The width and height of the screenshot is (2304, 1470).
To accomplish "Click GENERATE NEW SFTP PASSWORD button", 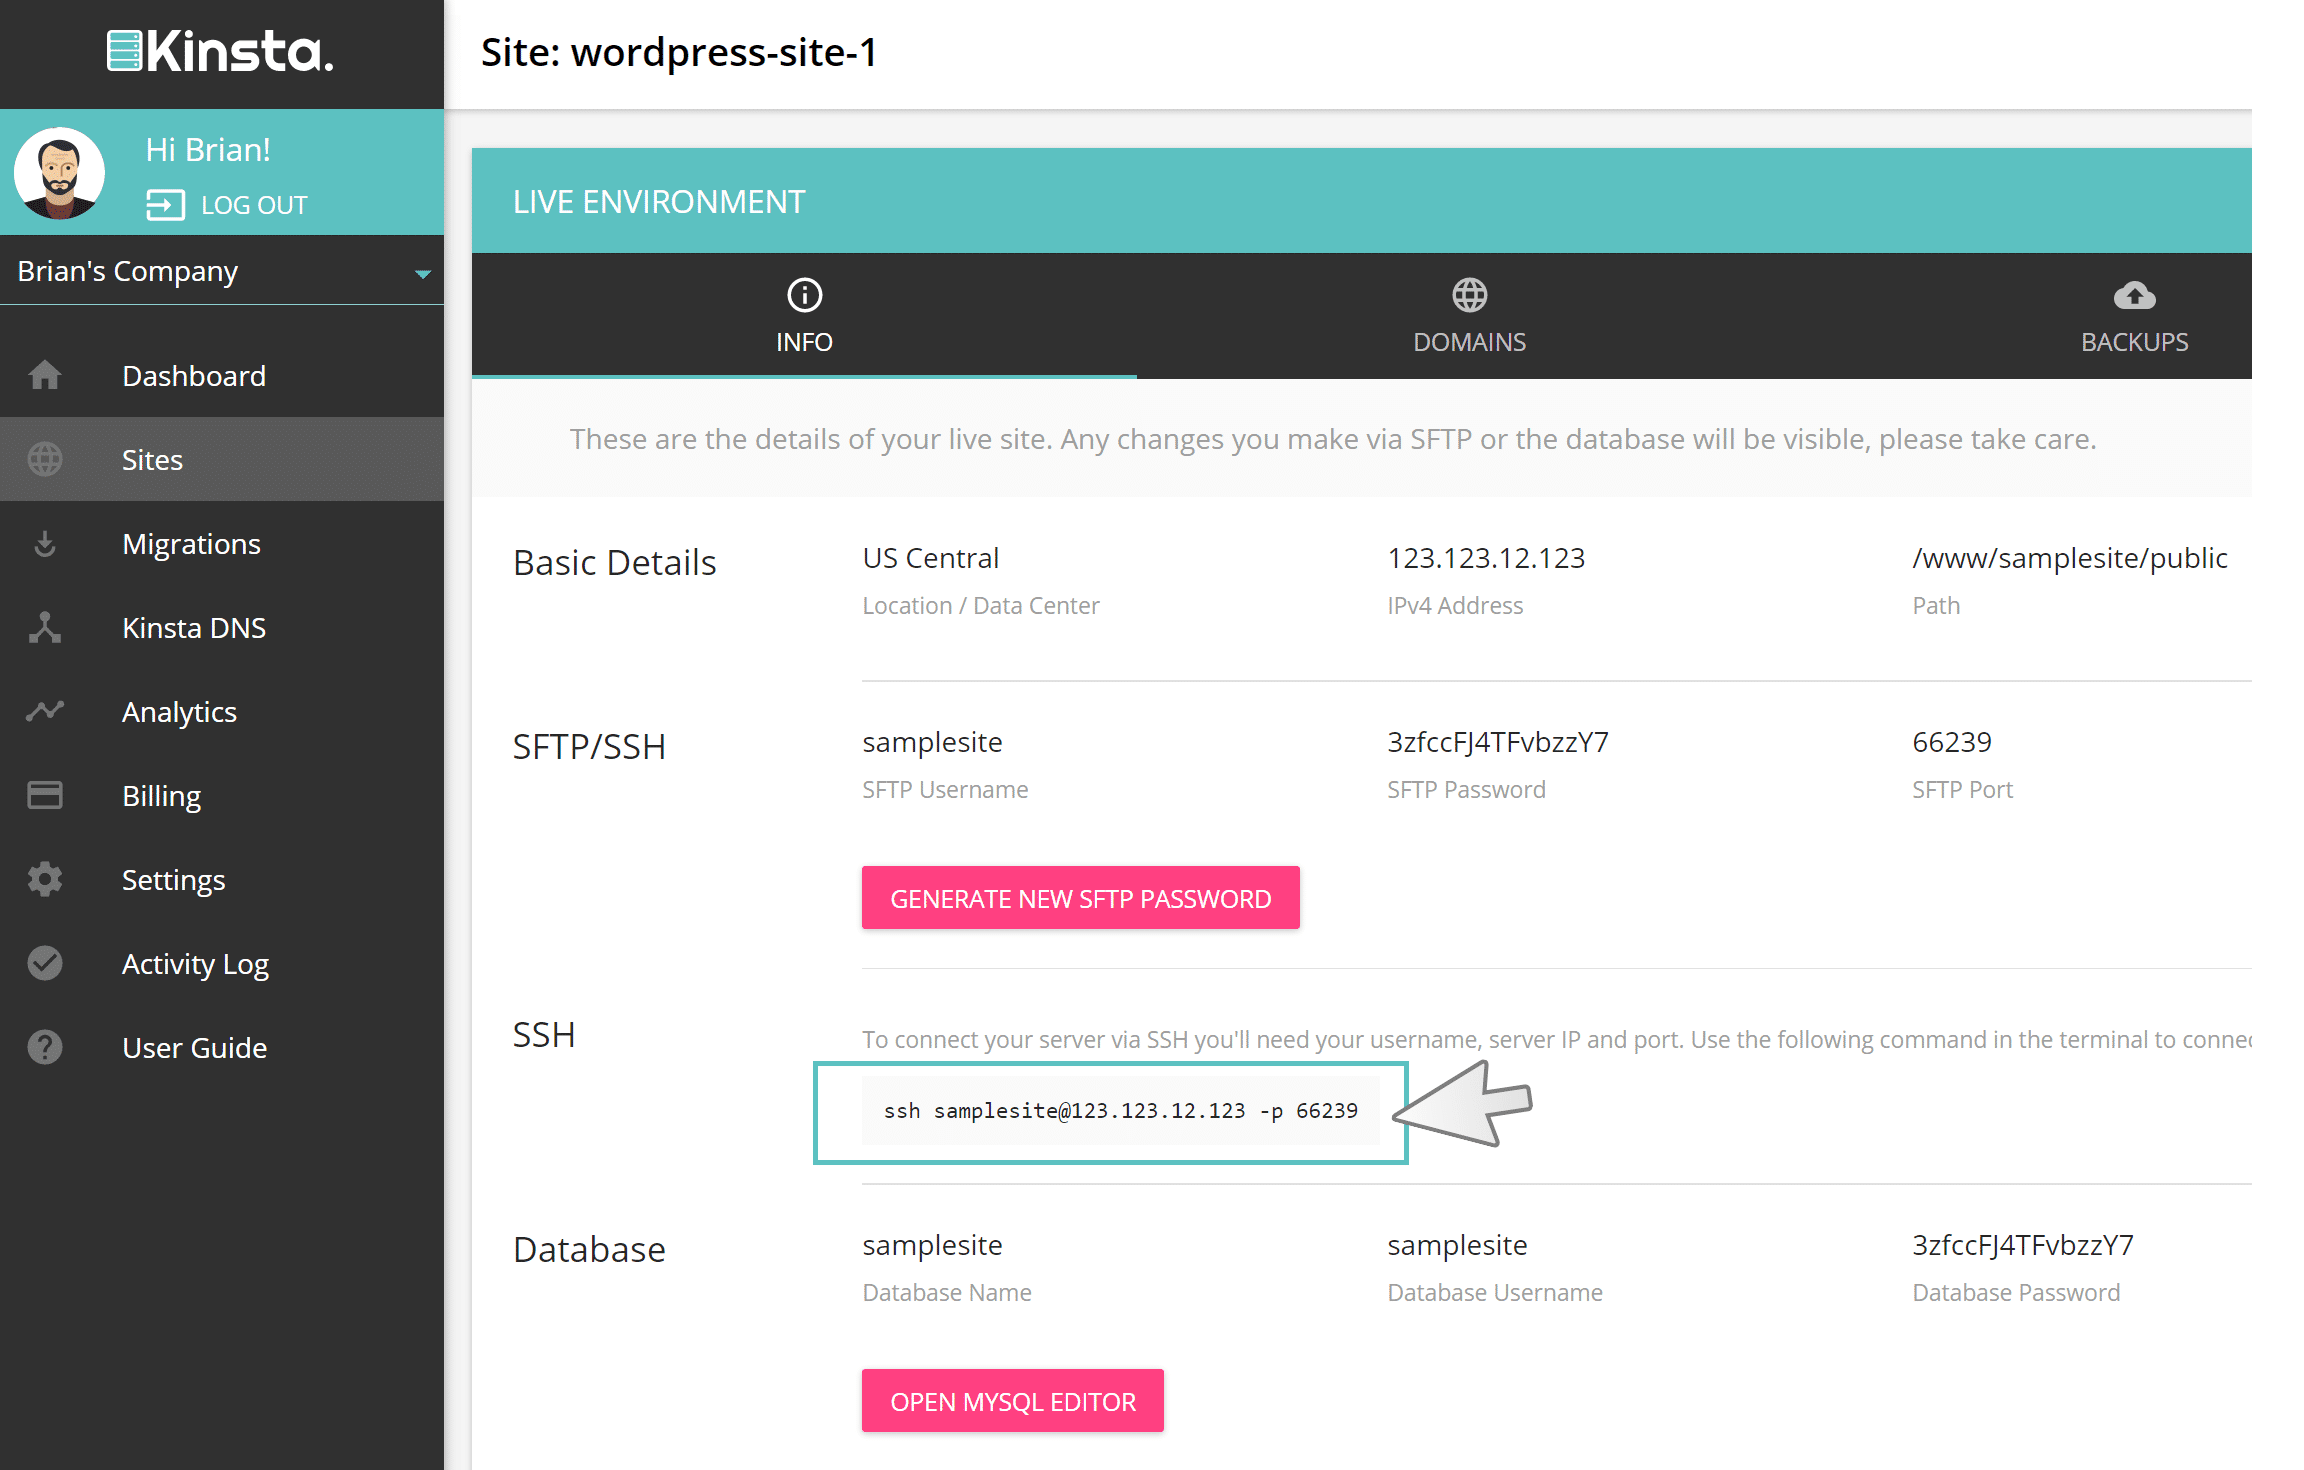I will pos(1080,898).
